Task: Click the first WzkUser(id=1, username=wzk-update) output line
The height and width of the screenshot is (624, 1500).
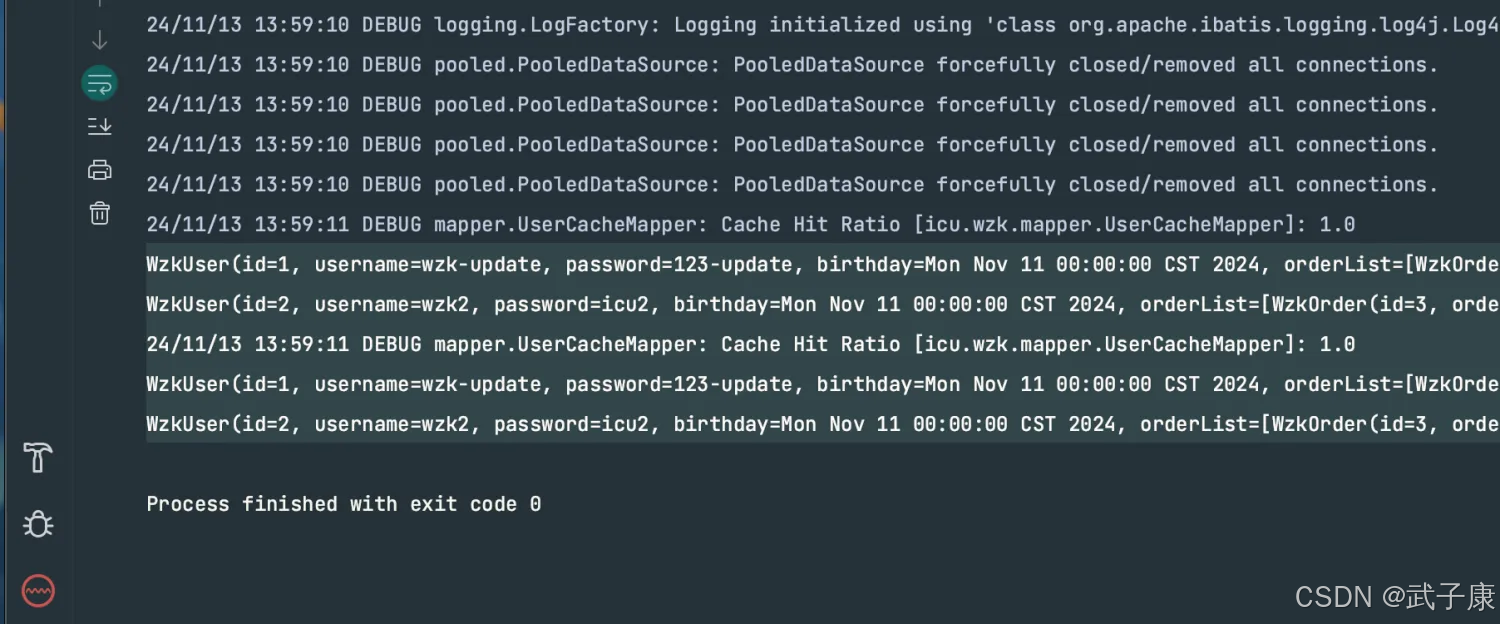Action: click(x=823, y=265)
